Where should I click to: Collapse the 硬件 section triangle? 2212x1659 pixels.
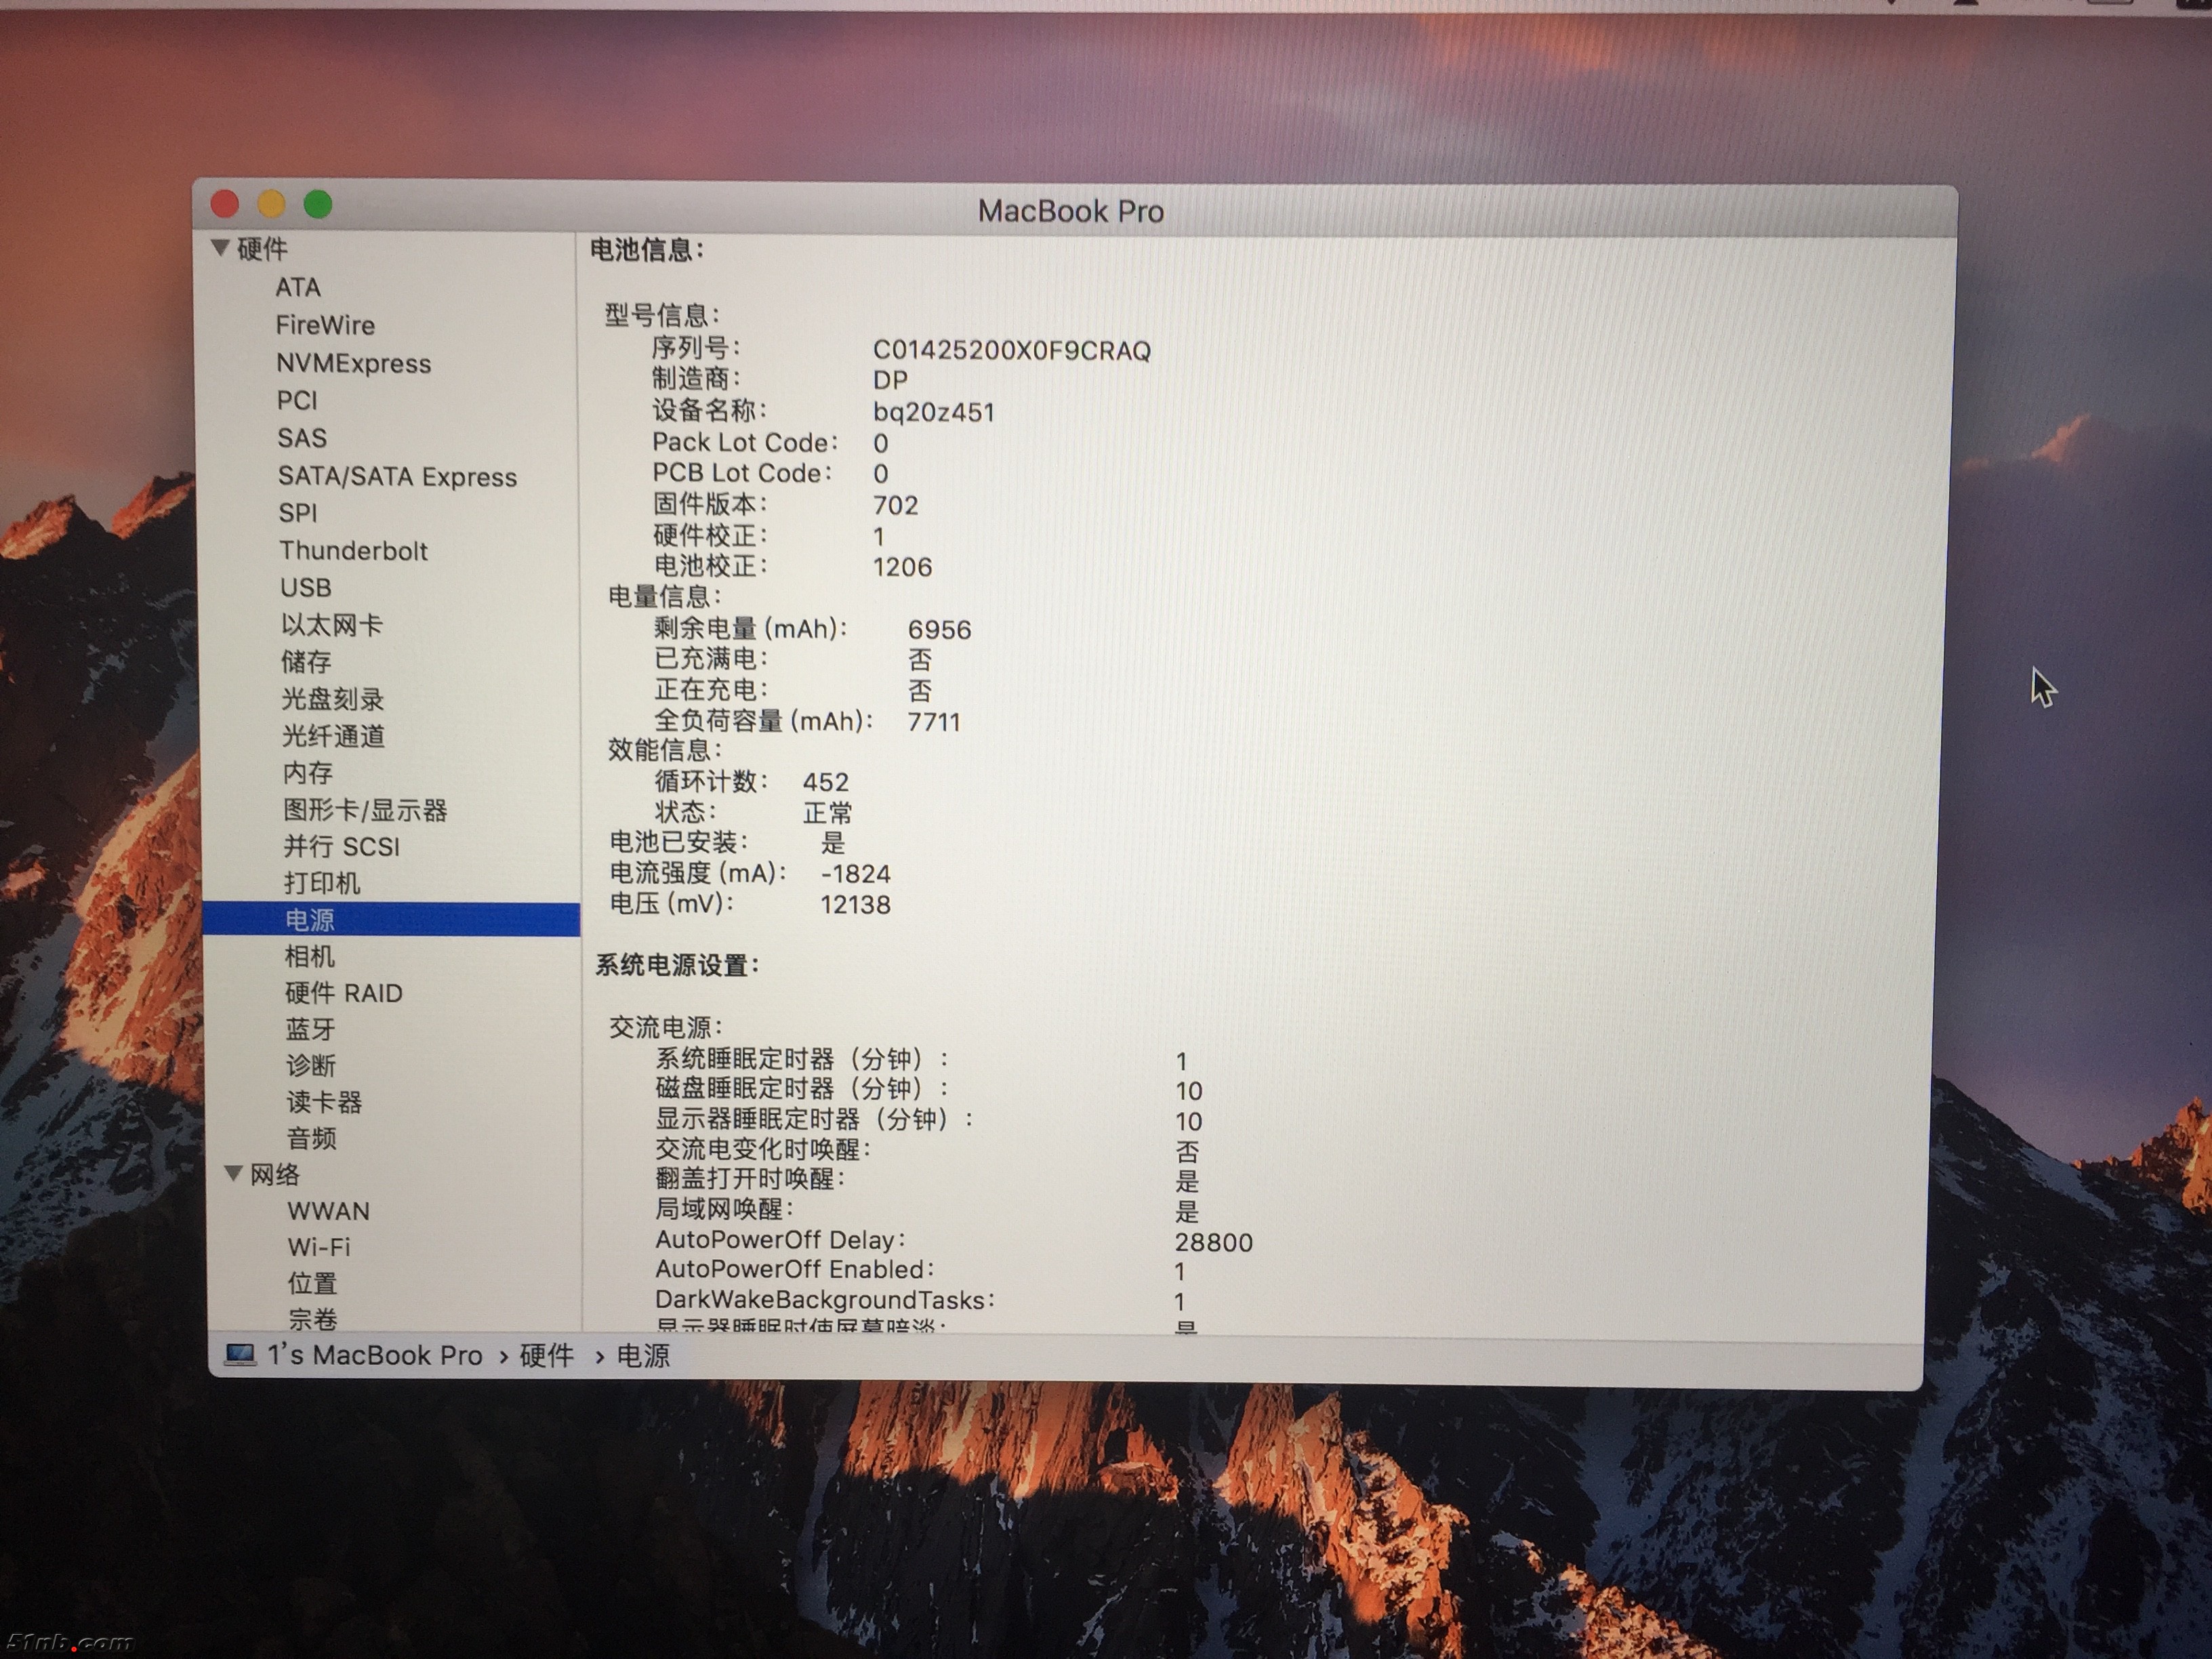click(x=221, y=247)
